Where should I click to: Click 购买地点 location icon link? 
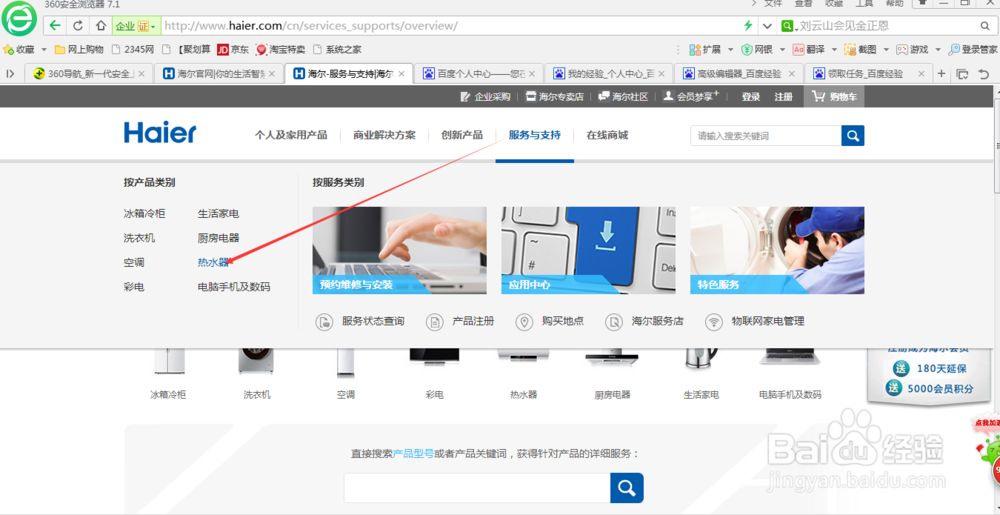pyautogui.click(x=549, y=321)
